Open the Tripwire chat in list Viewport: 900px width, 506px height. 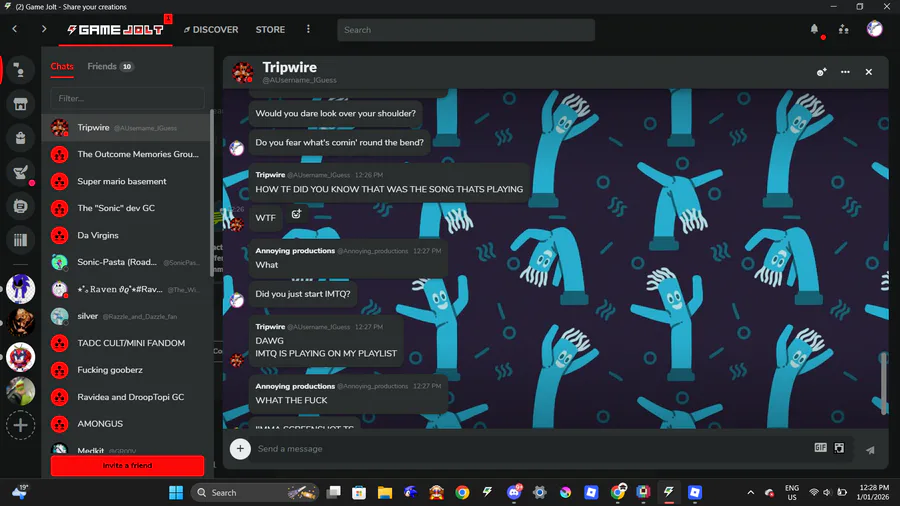126,127
